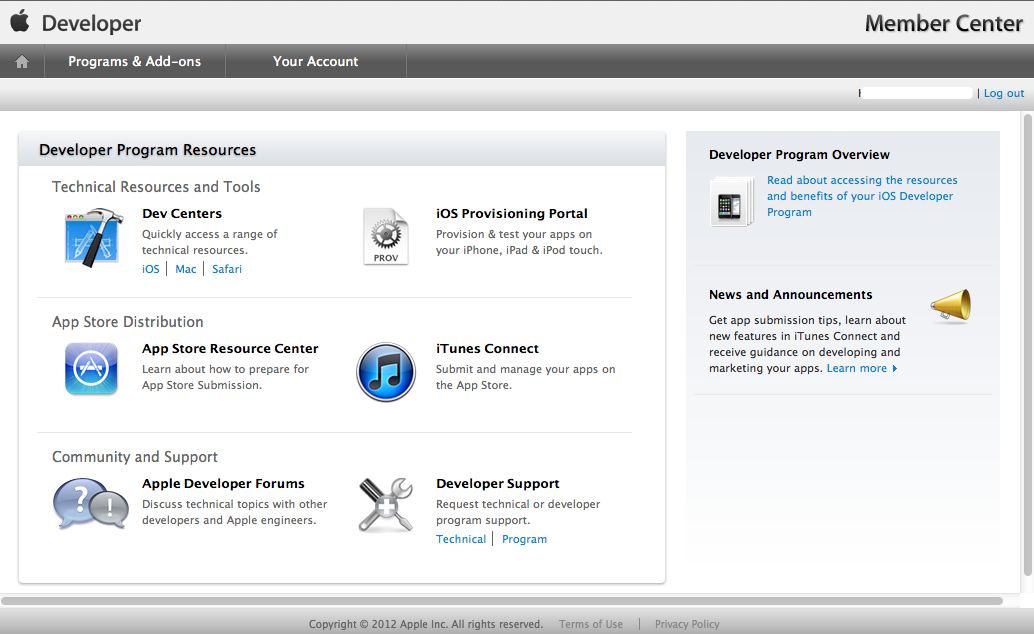
Task: Open the Your Account menu
Action: coord(316,61)
